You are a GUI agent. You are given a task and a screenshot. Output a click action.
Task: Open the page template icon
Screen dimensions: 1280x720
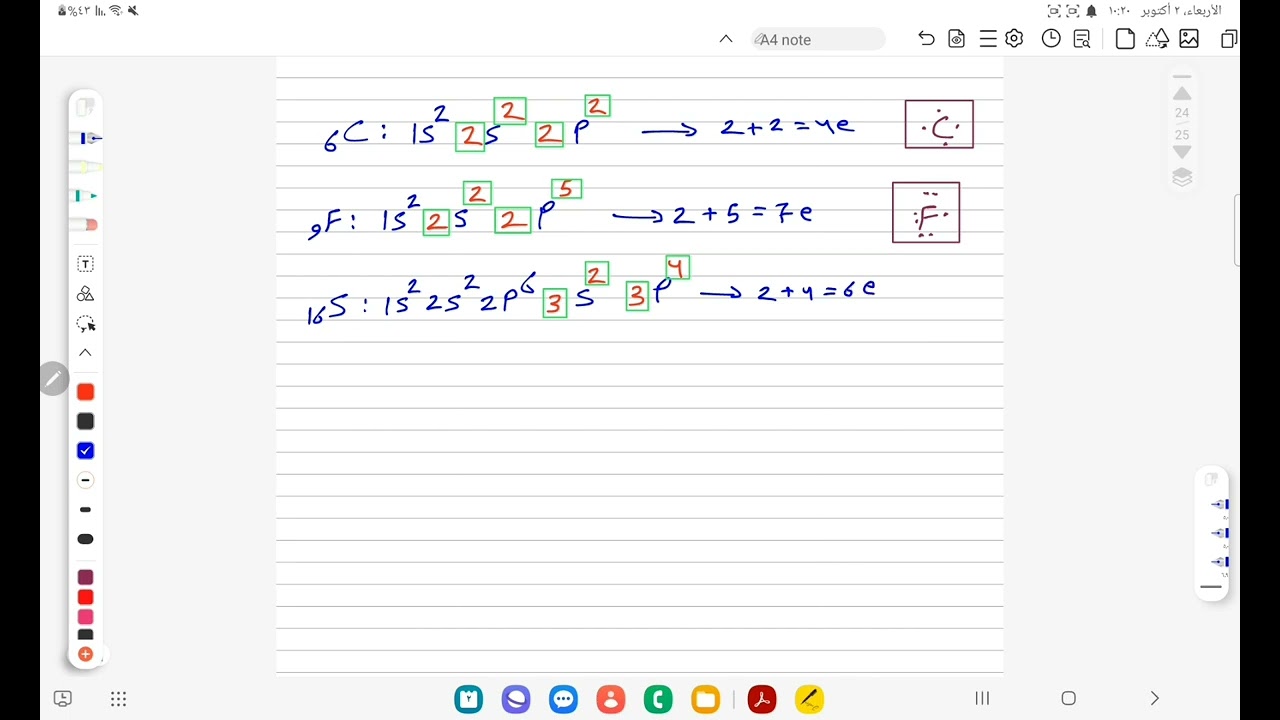point(1125,39)
